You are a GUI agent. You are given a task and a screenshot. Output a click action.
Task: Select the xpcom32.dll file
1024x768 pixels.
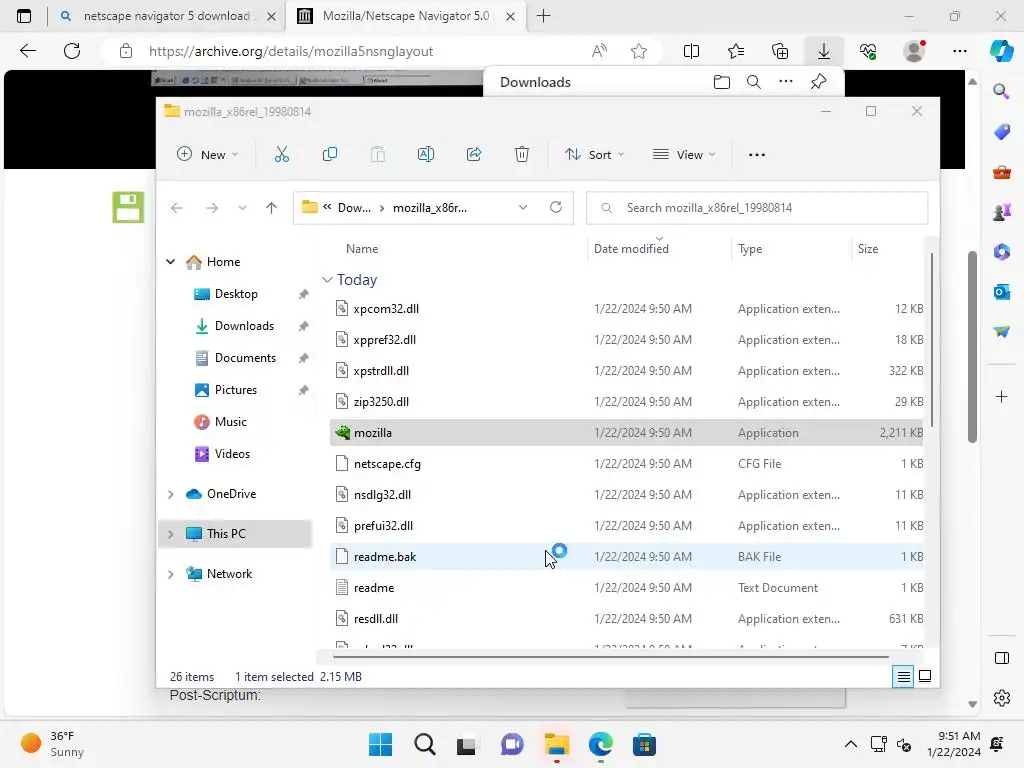[x=626, y=309]
